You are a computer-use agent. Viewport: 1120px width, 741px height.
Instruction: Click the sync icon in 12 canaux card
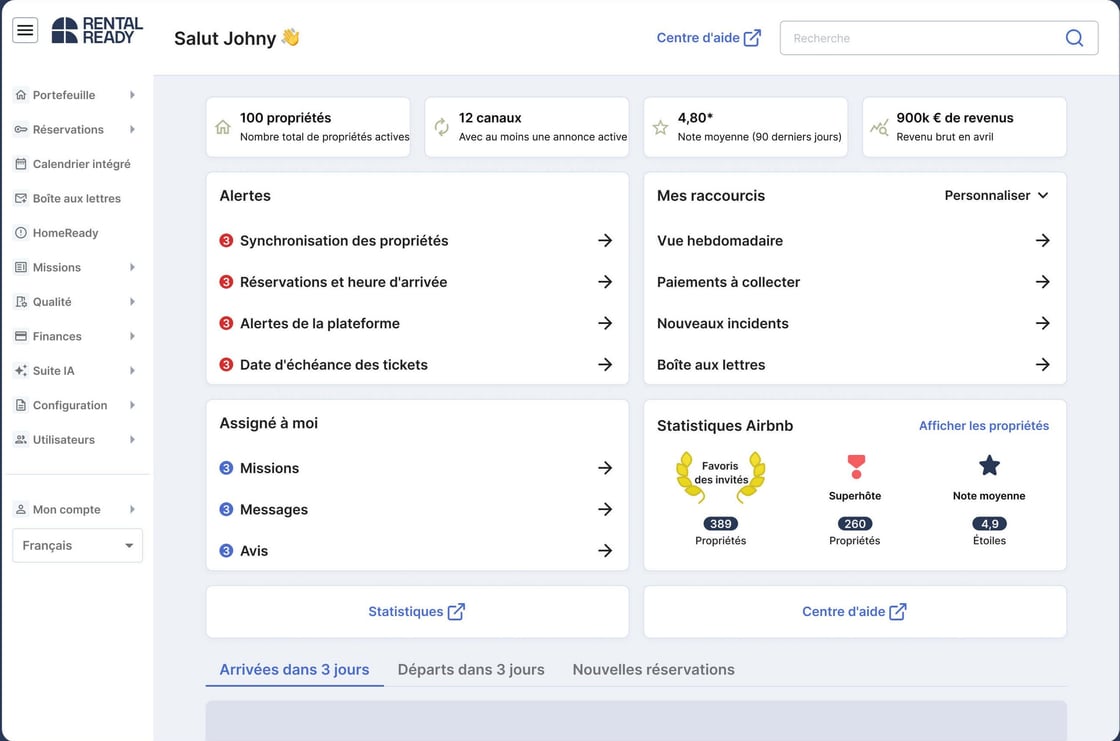[441, 127]
